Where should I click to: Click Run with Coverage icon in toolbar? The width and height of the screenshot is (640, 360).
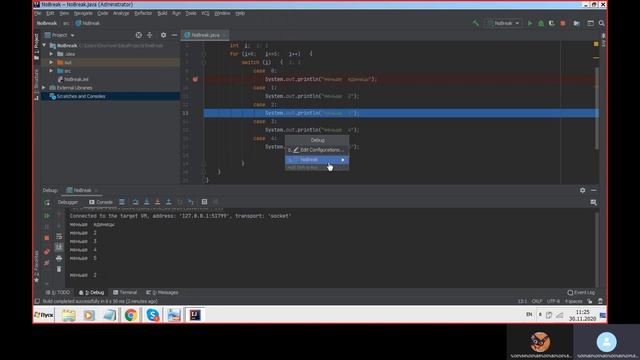(x=552, y=23)
